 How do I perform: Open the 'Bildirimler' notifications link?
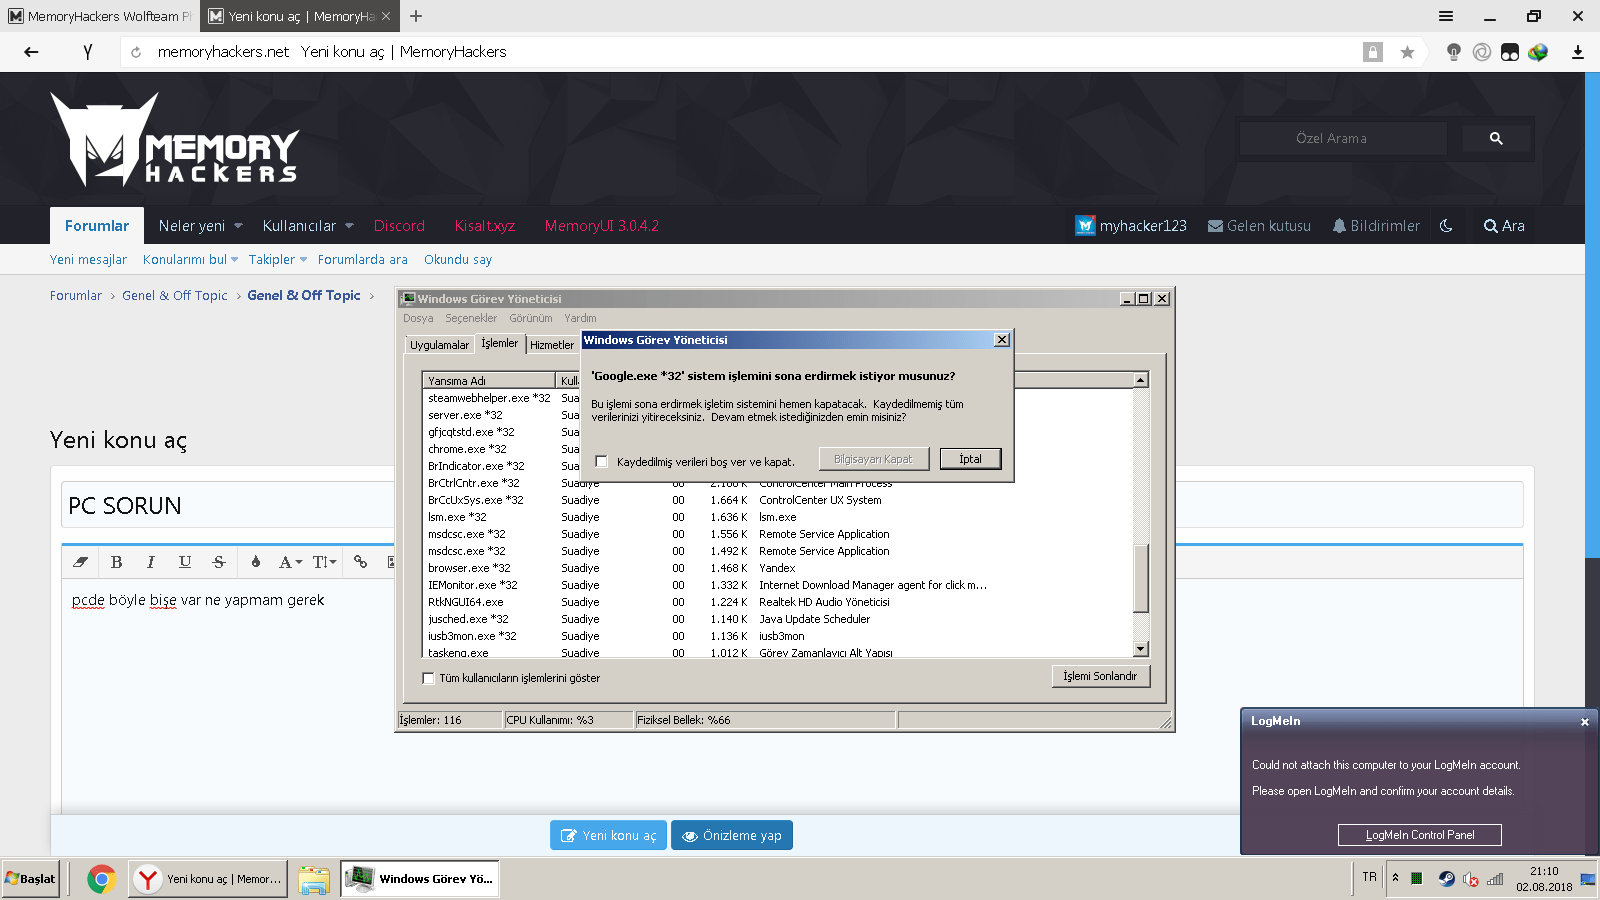(x=1376, y=226)
